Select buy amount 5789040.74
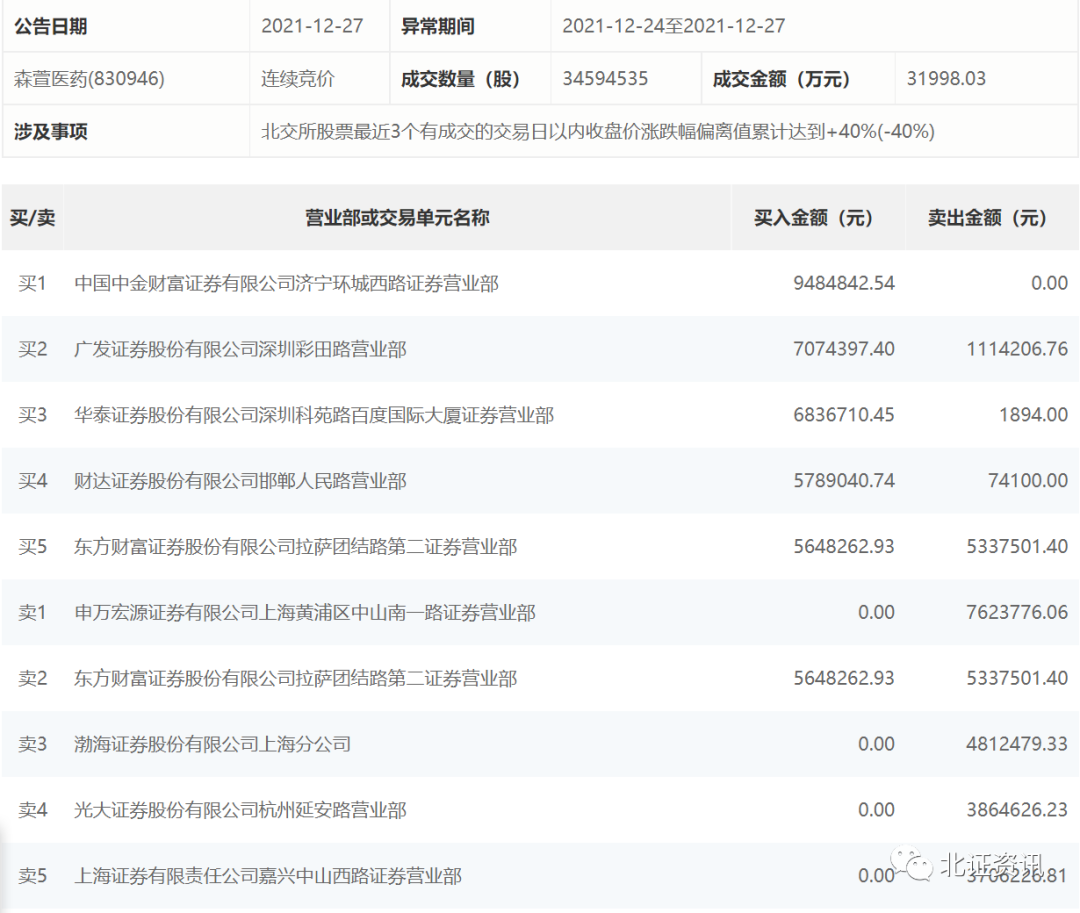The image size is (1080, 913). [x=844, y=481]
